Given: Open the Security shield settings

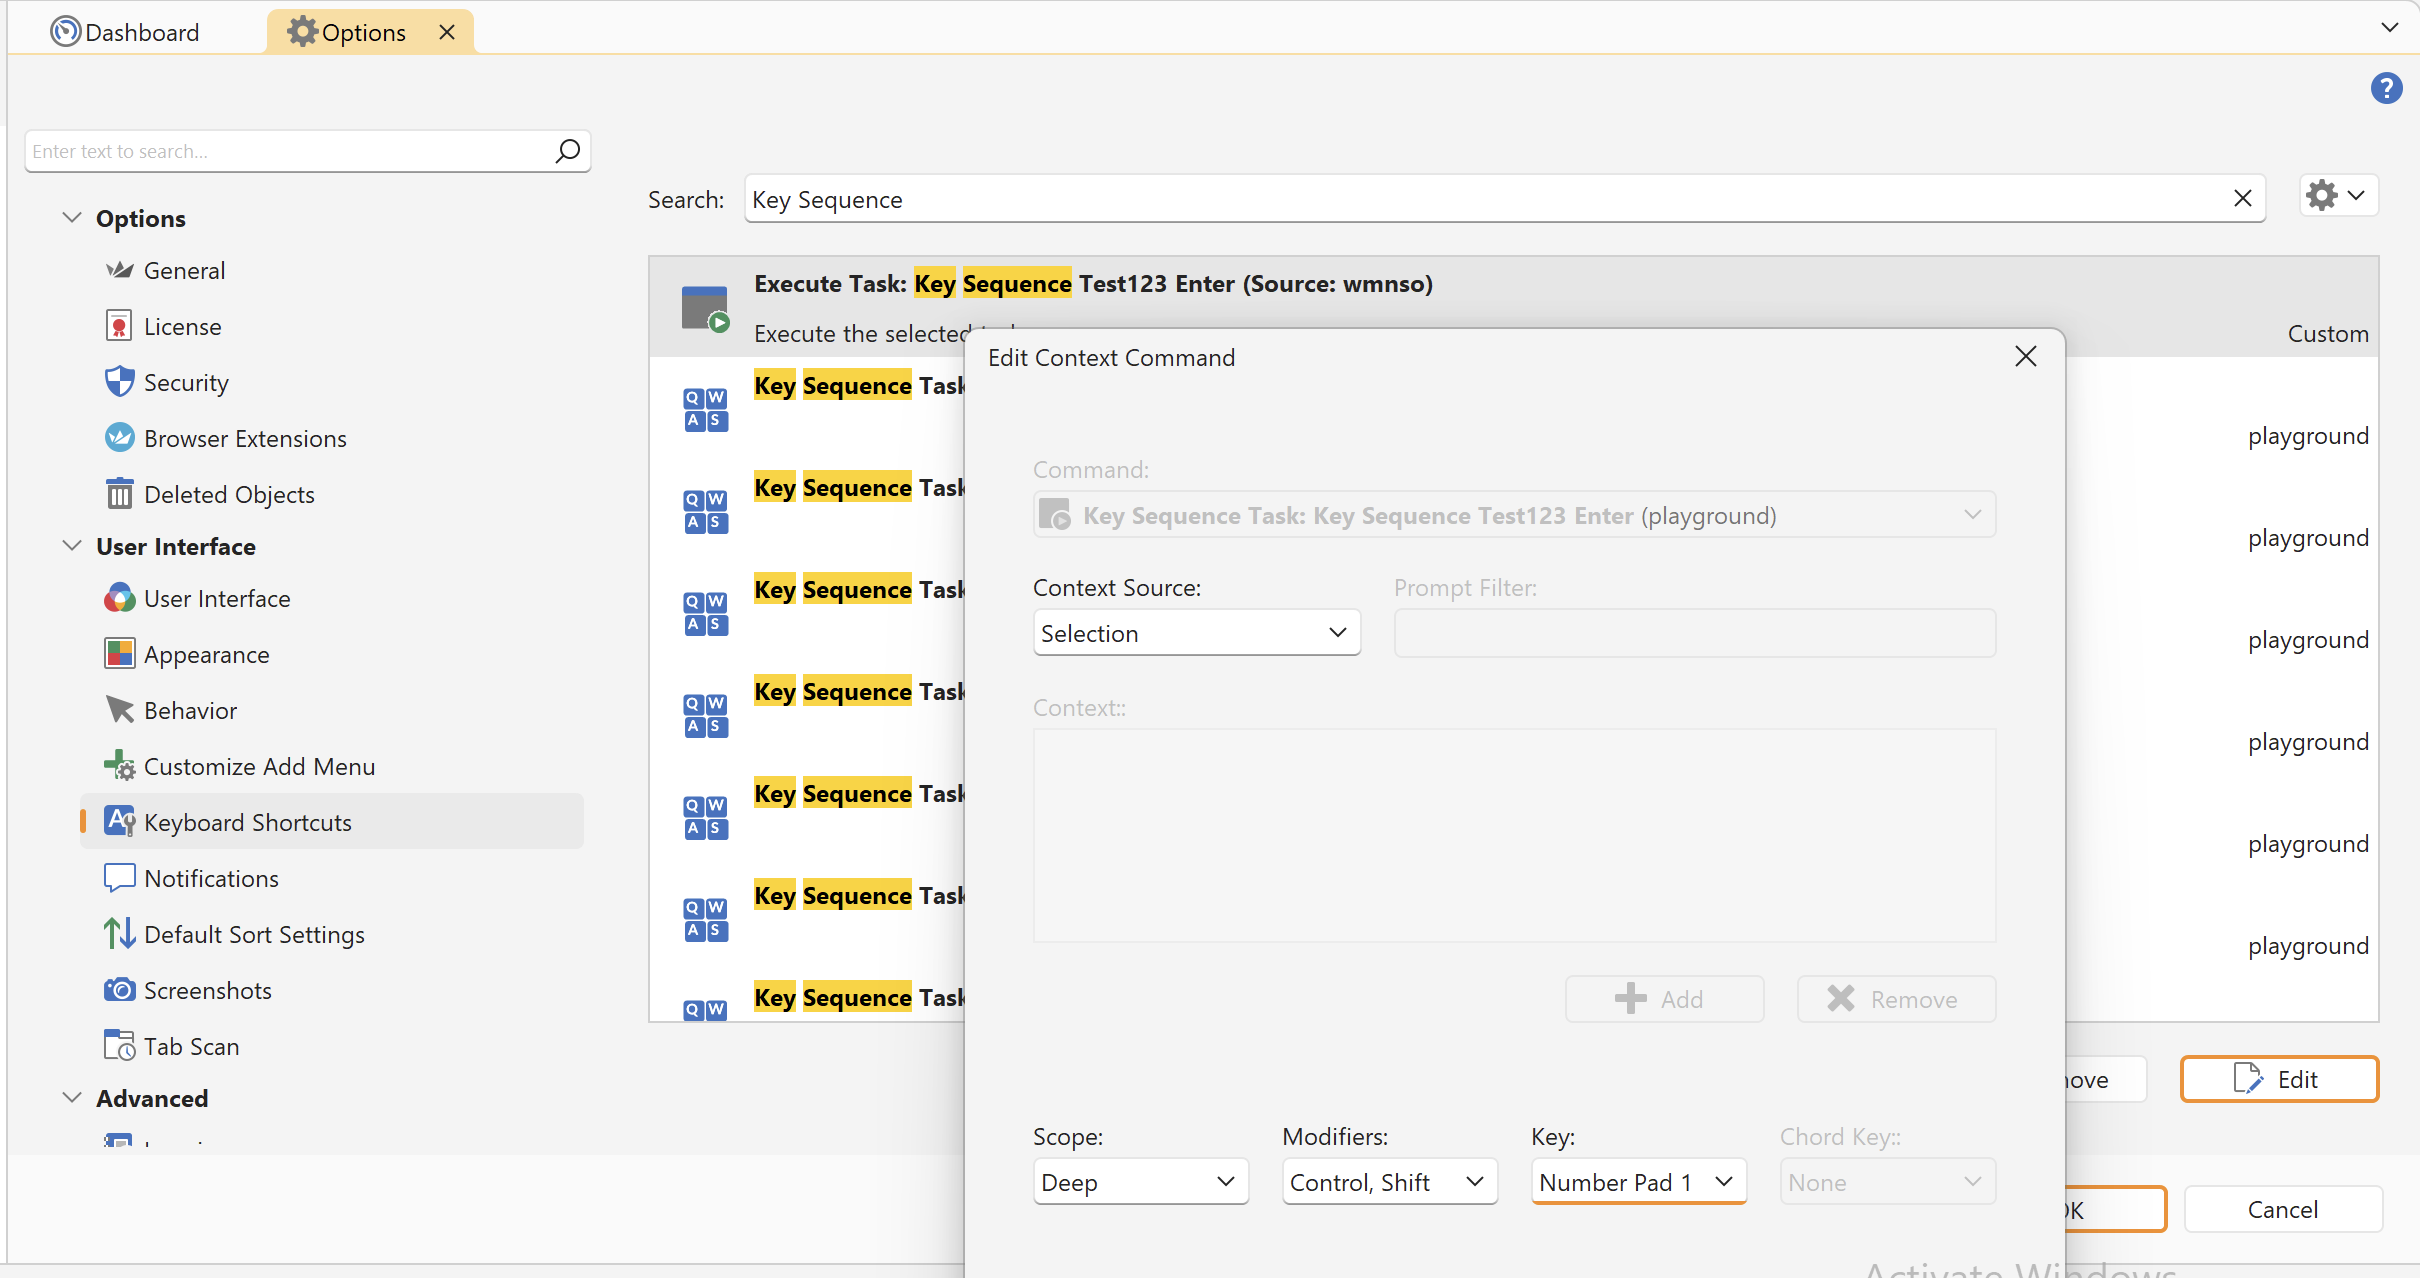Looking at the screenshot, I should click(186, 383).
